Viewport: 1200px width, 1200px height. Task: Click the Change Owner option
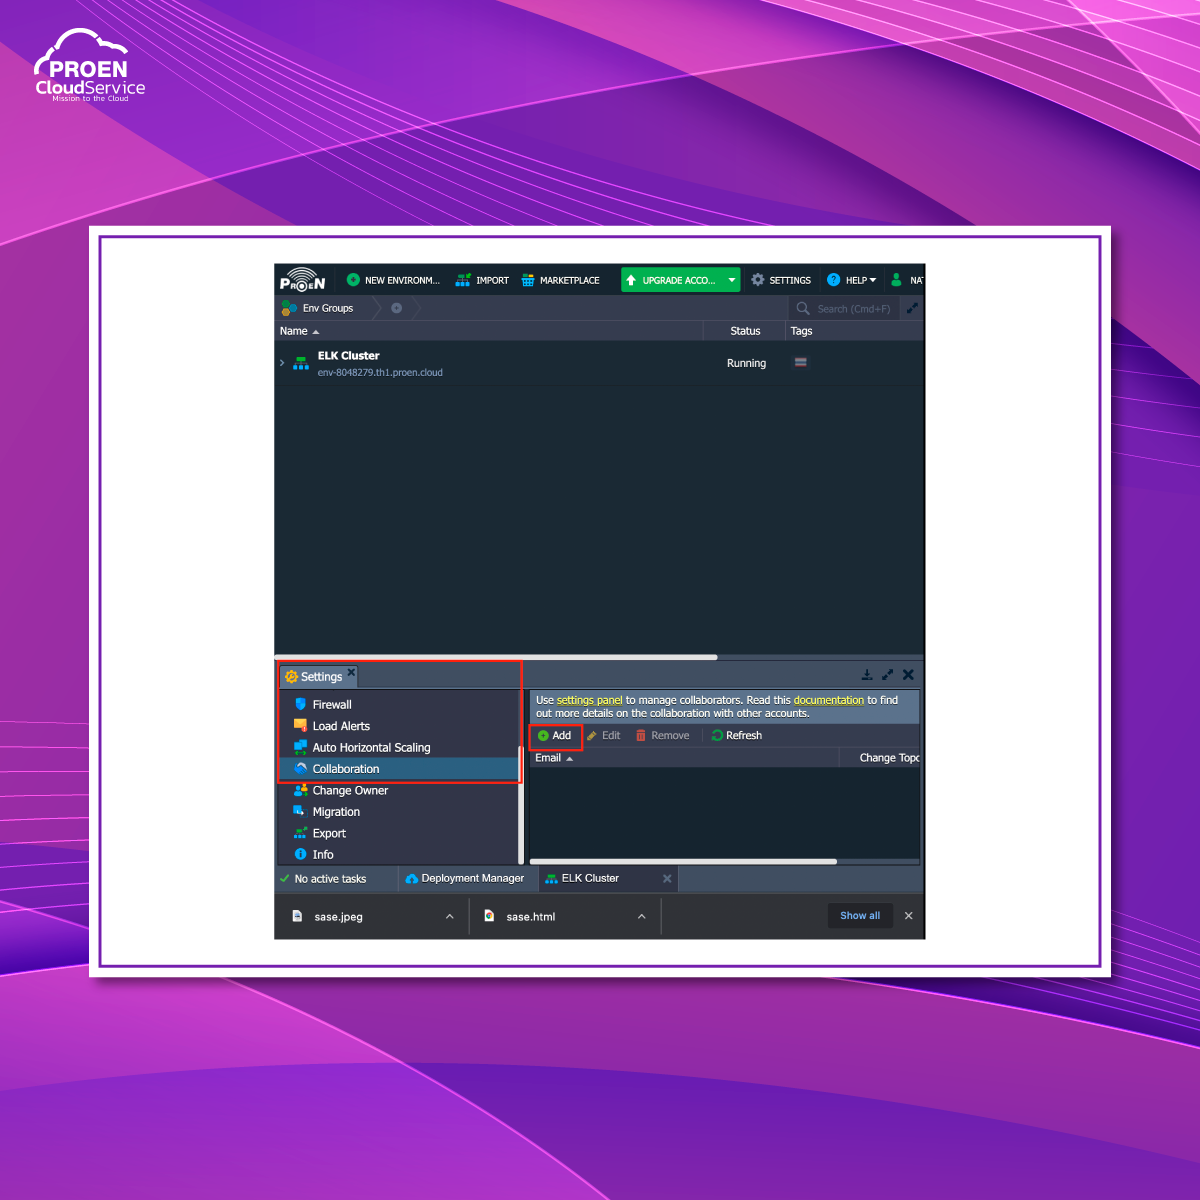349,790
